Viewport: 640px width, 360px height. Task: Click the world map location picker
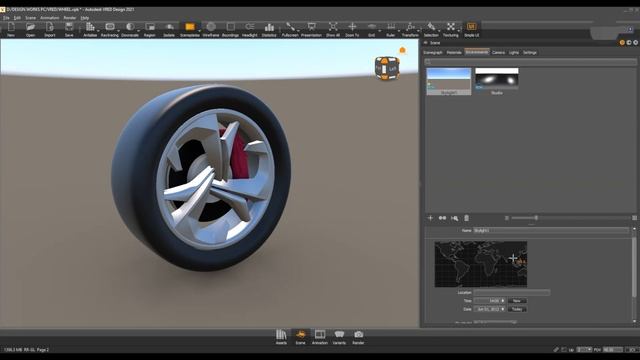[x=481, y=264]
